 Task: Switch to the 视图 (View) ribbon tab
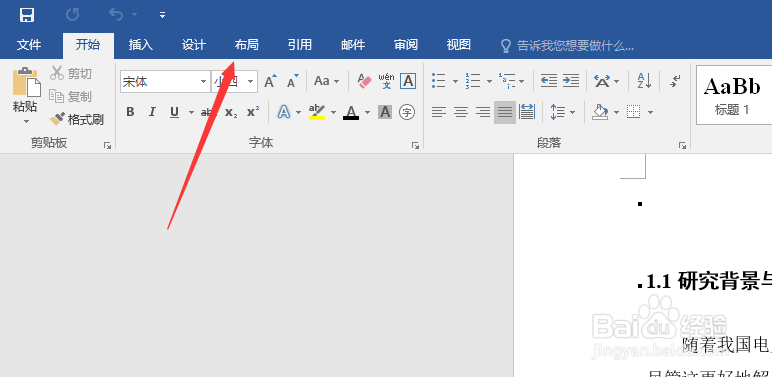coord(459,45)
